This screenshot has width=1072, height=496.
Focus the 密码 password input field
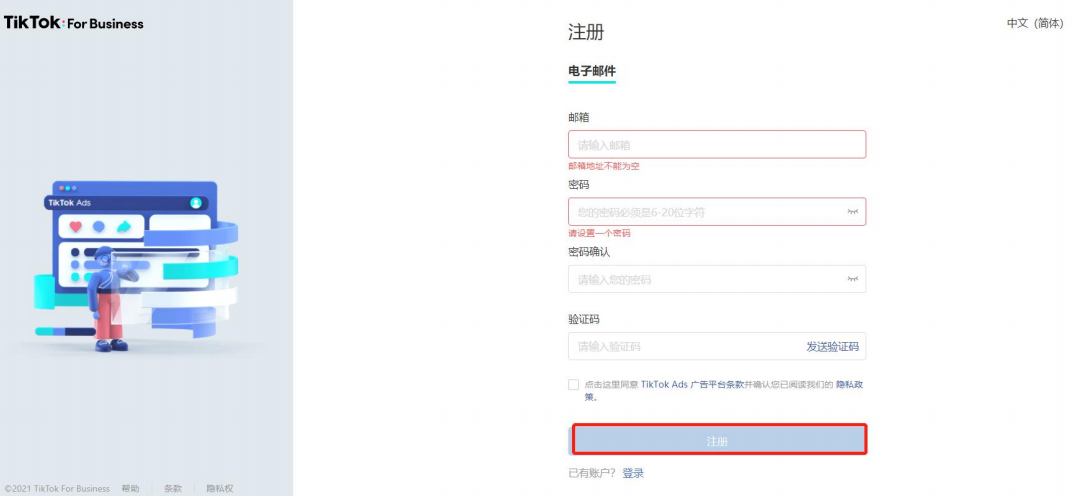coord(717,211)
